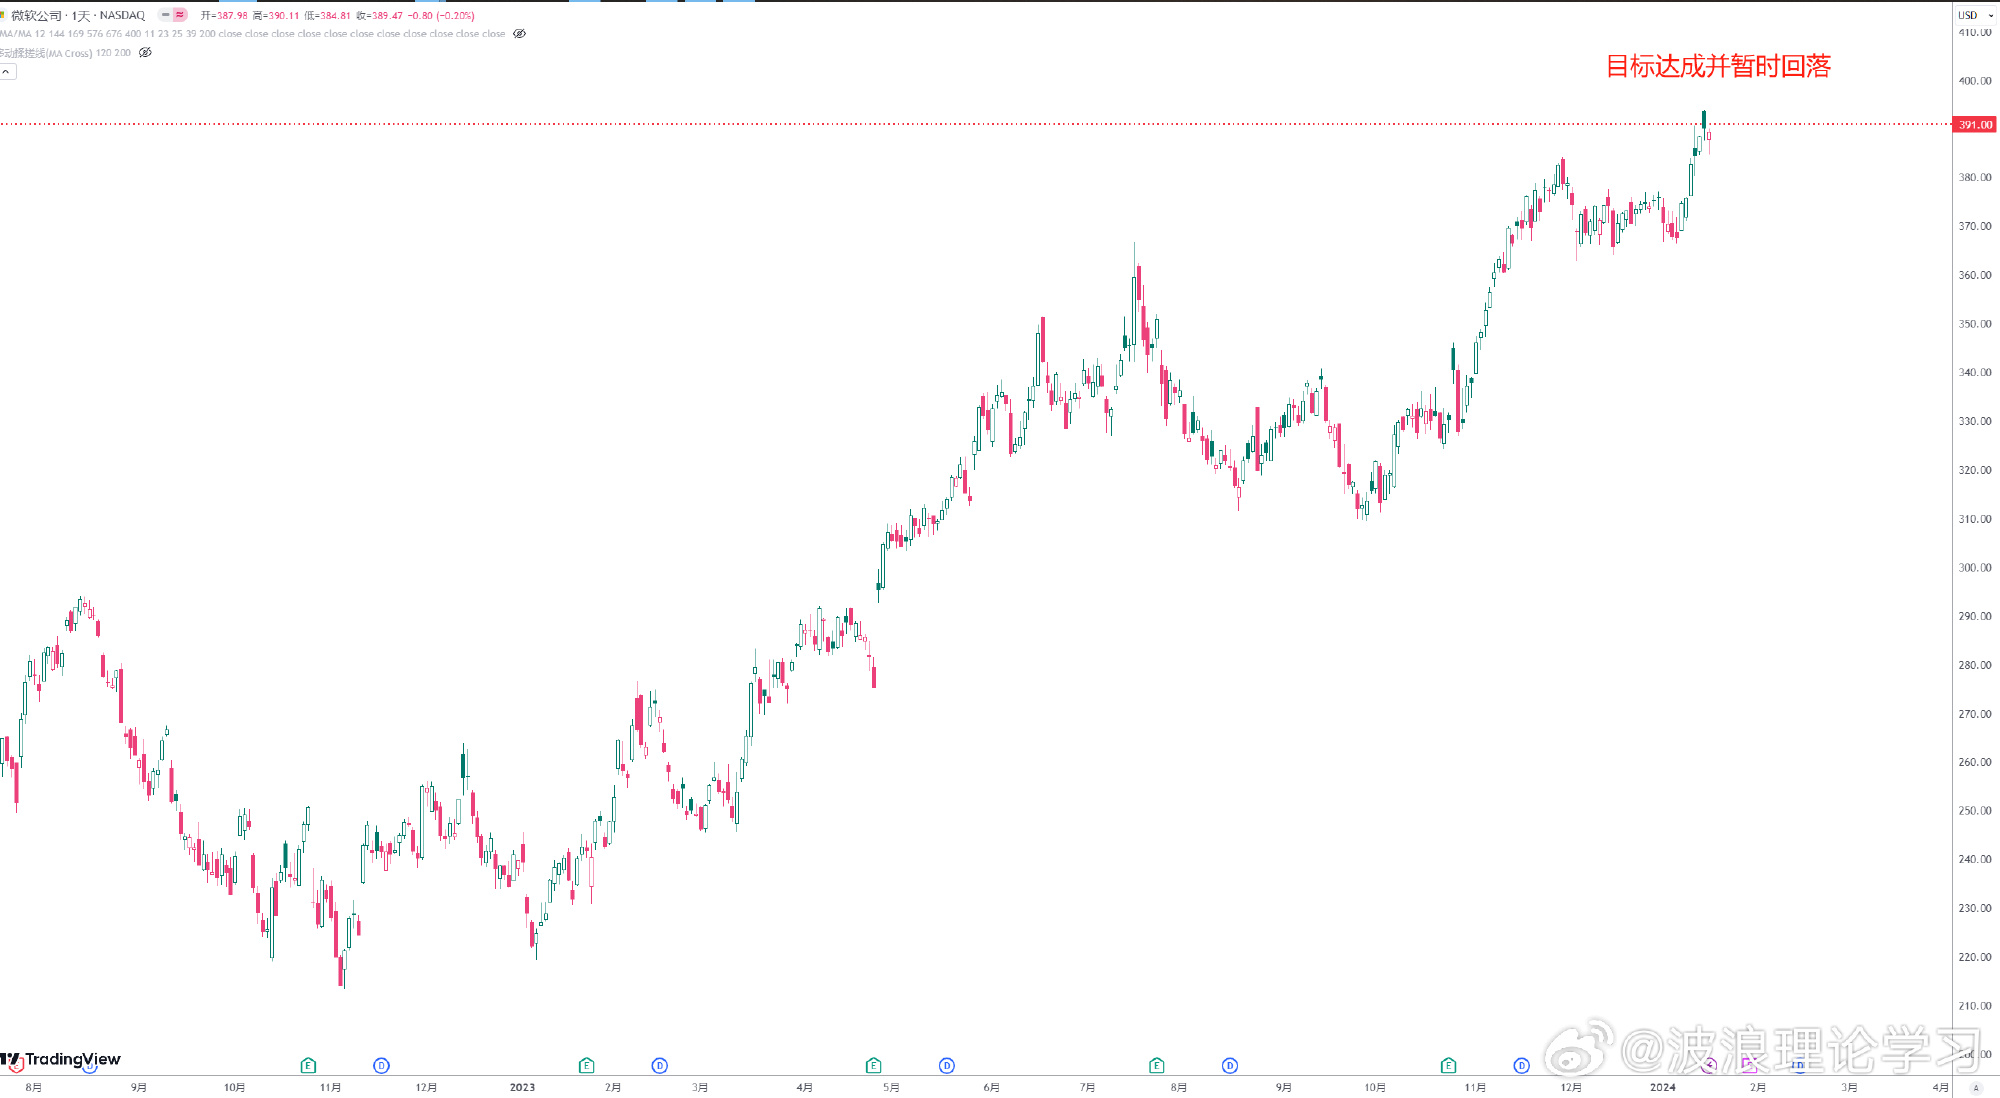The image size is (2000, 1098).
Task: Click the 210.00 price scale label
Action: [1975, 1006]
